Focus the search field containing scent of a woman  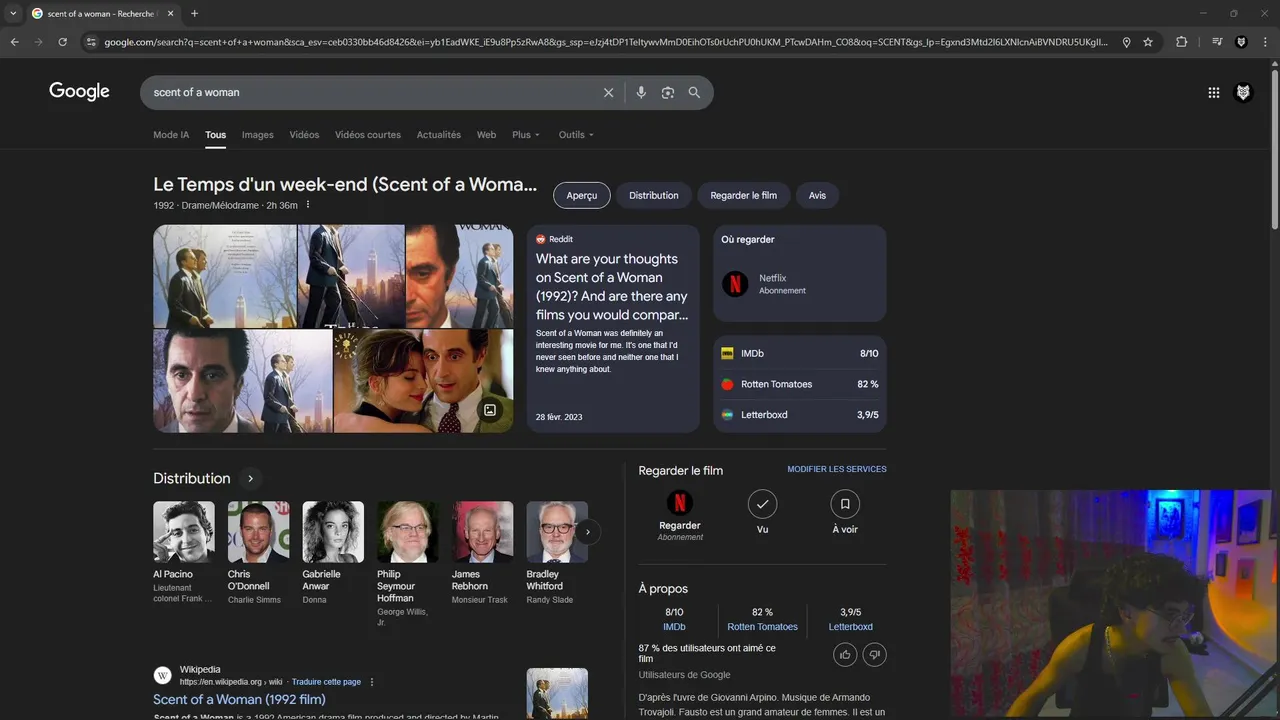[370, 92]
